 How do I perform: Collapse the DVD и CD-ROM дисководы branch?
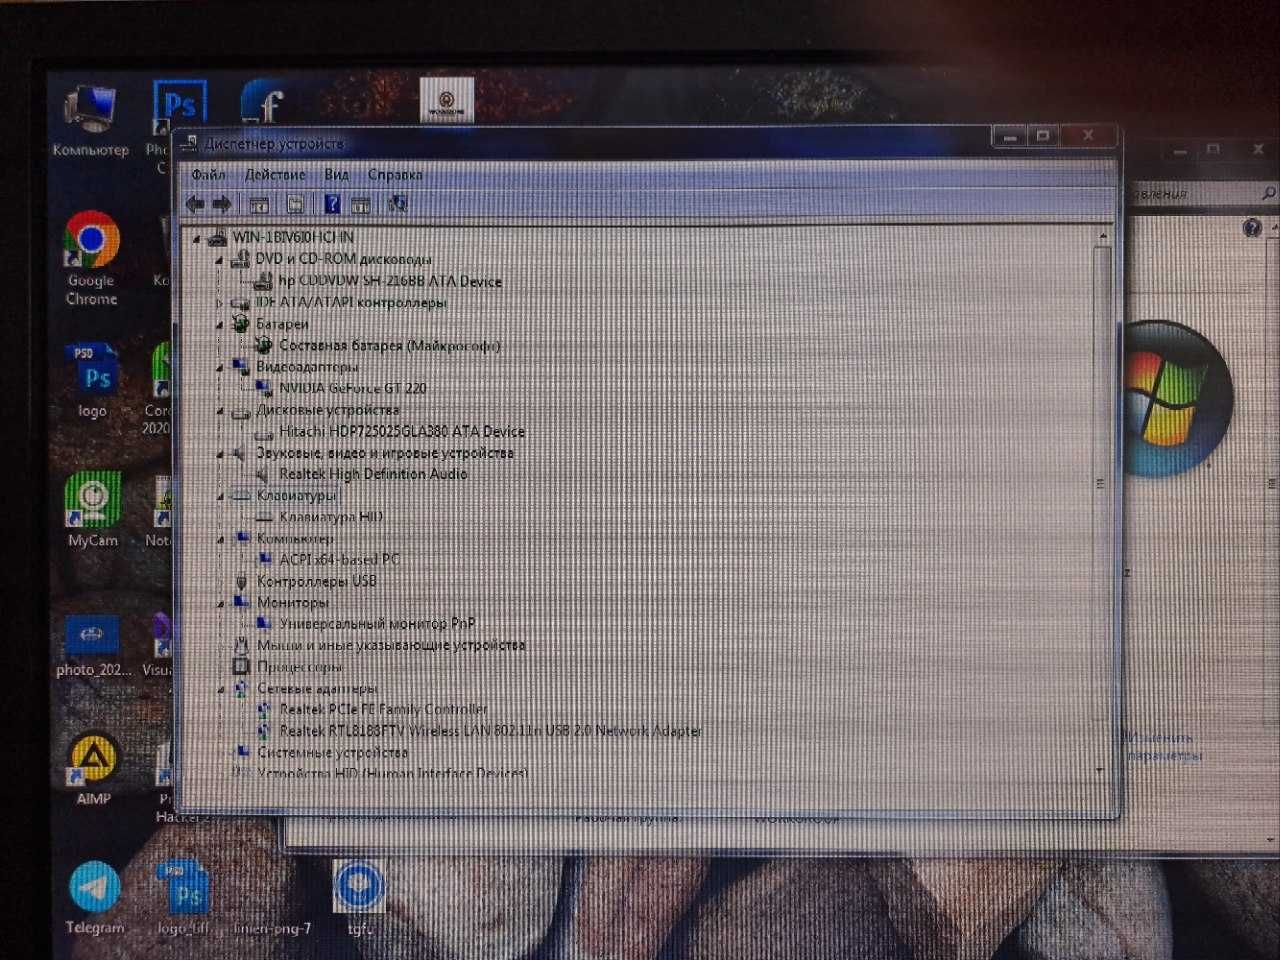click(220, 259)
